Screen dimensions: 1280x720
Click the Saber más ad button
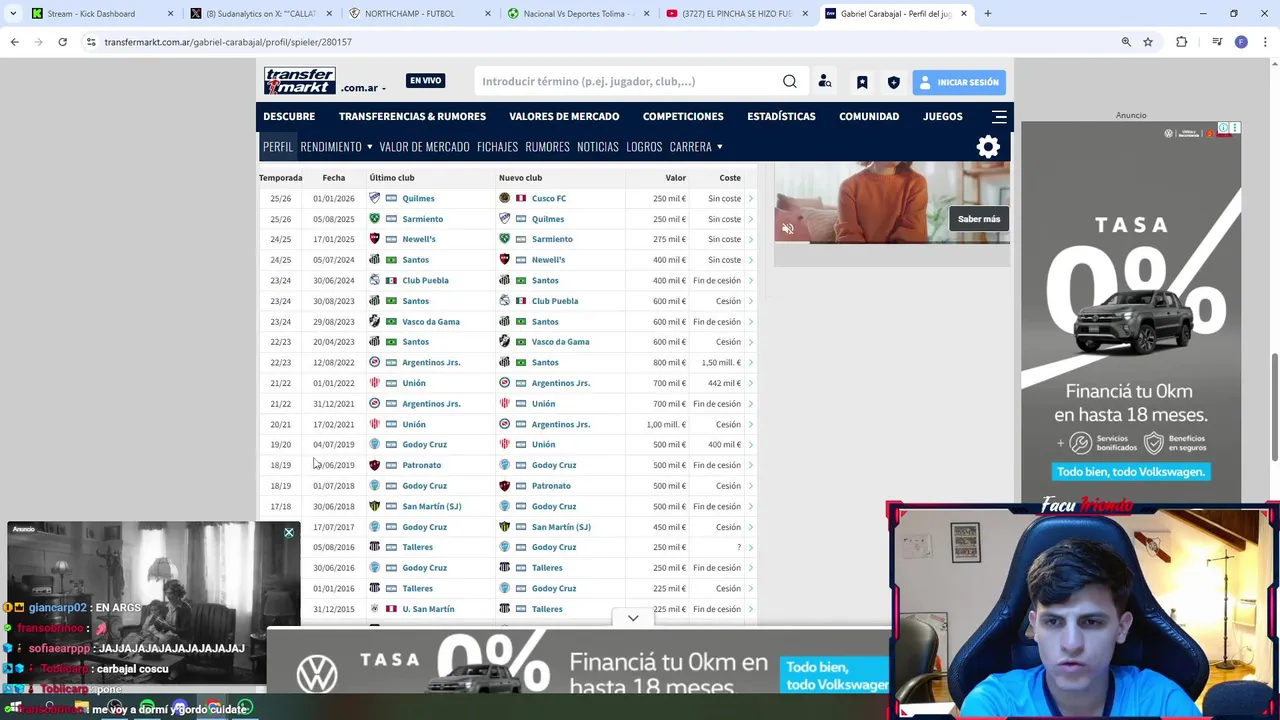978,219
